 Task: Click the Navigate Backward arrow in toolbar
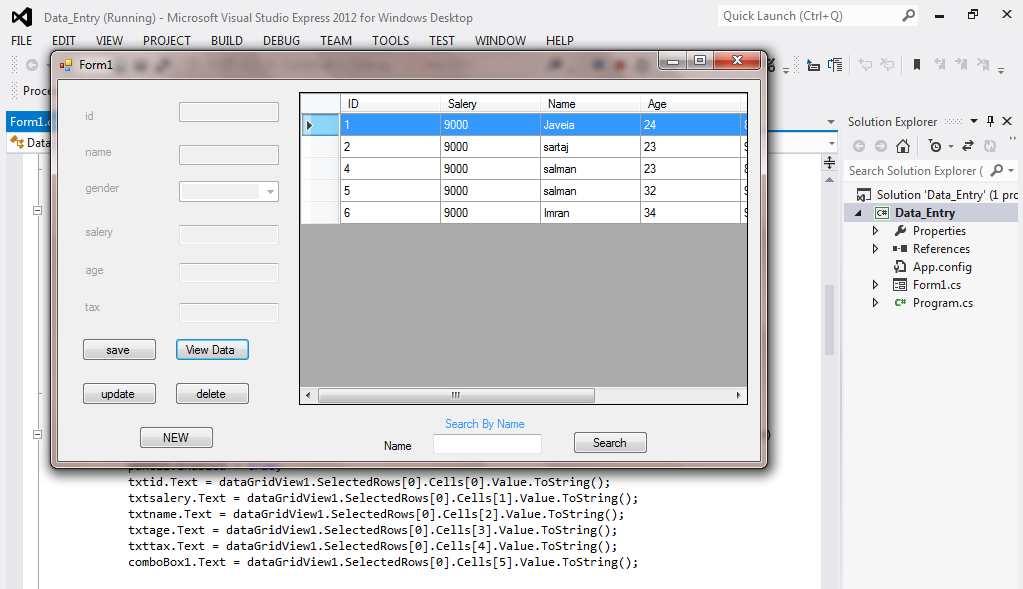pos(31,65)
